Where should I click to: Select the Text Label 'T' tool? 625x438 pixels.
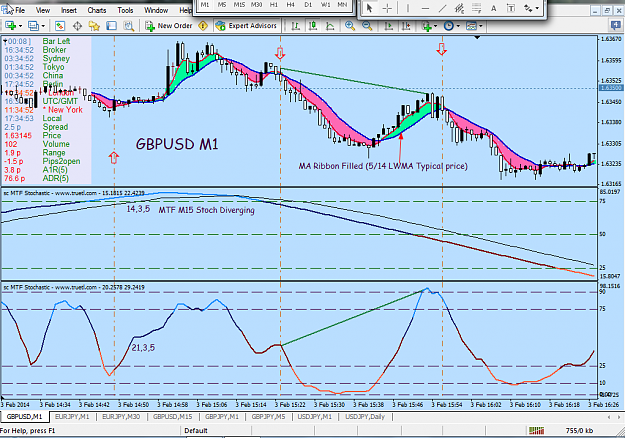(511, 8)
